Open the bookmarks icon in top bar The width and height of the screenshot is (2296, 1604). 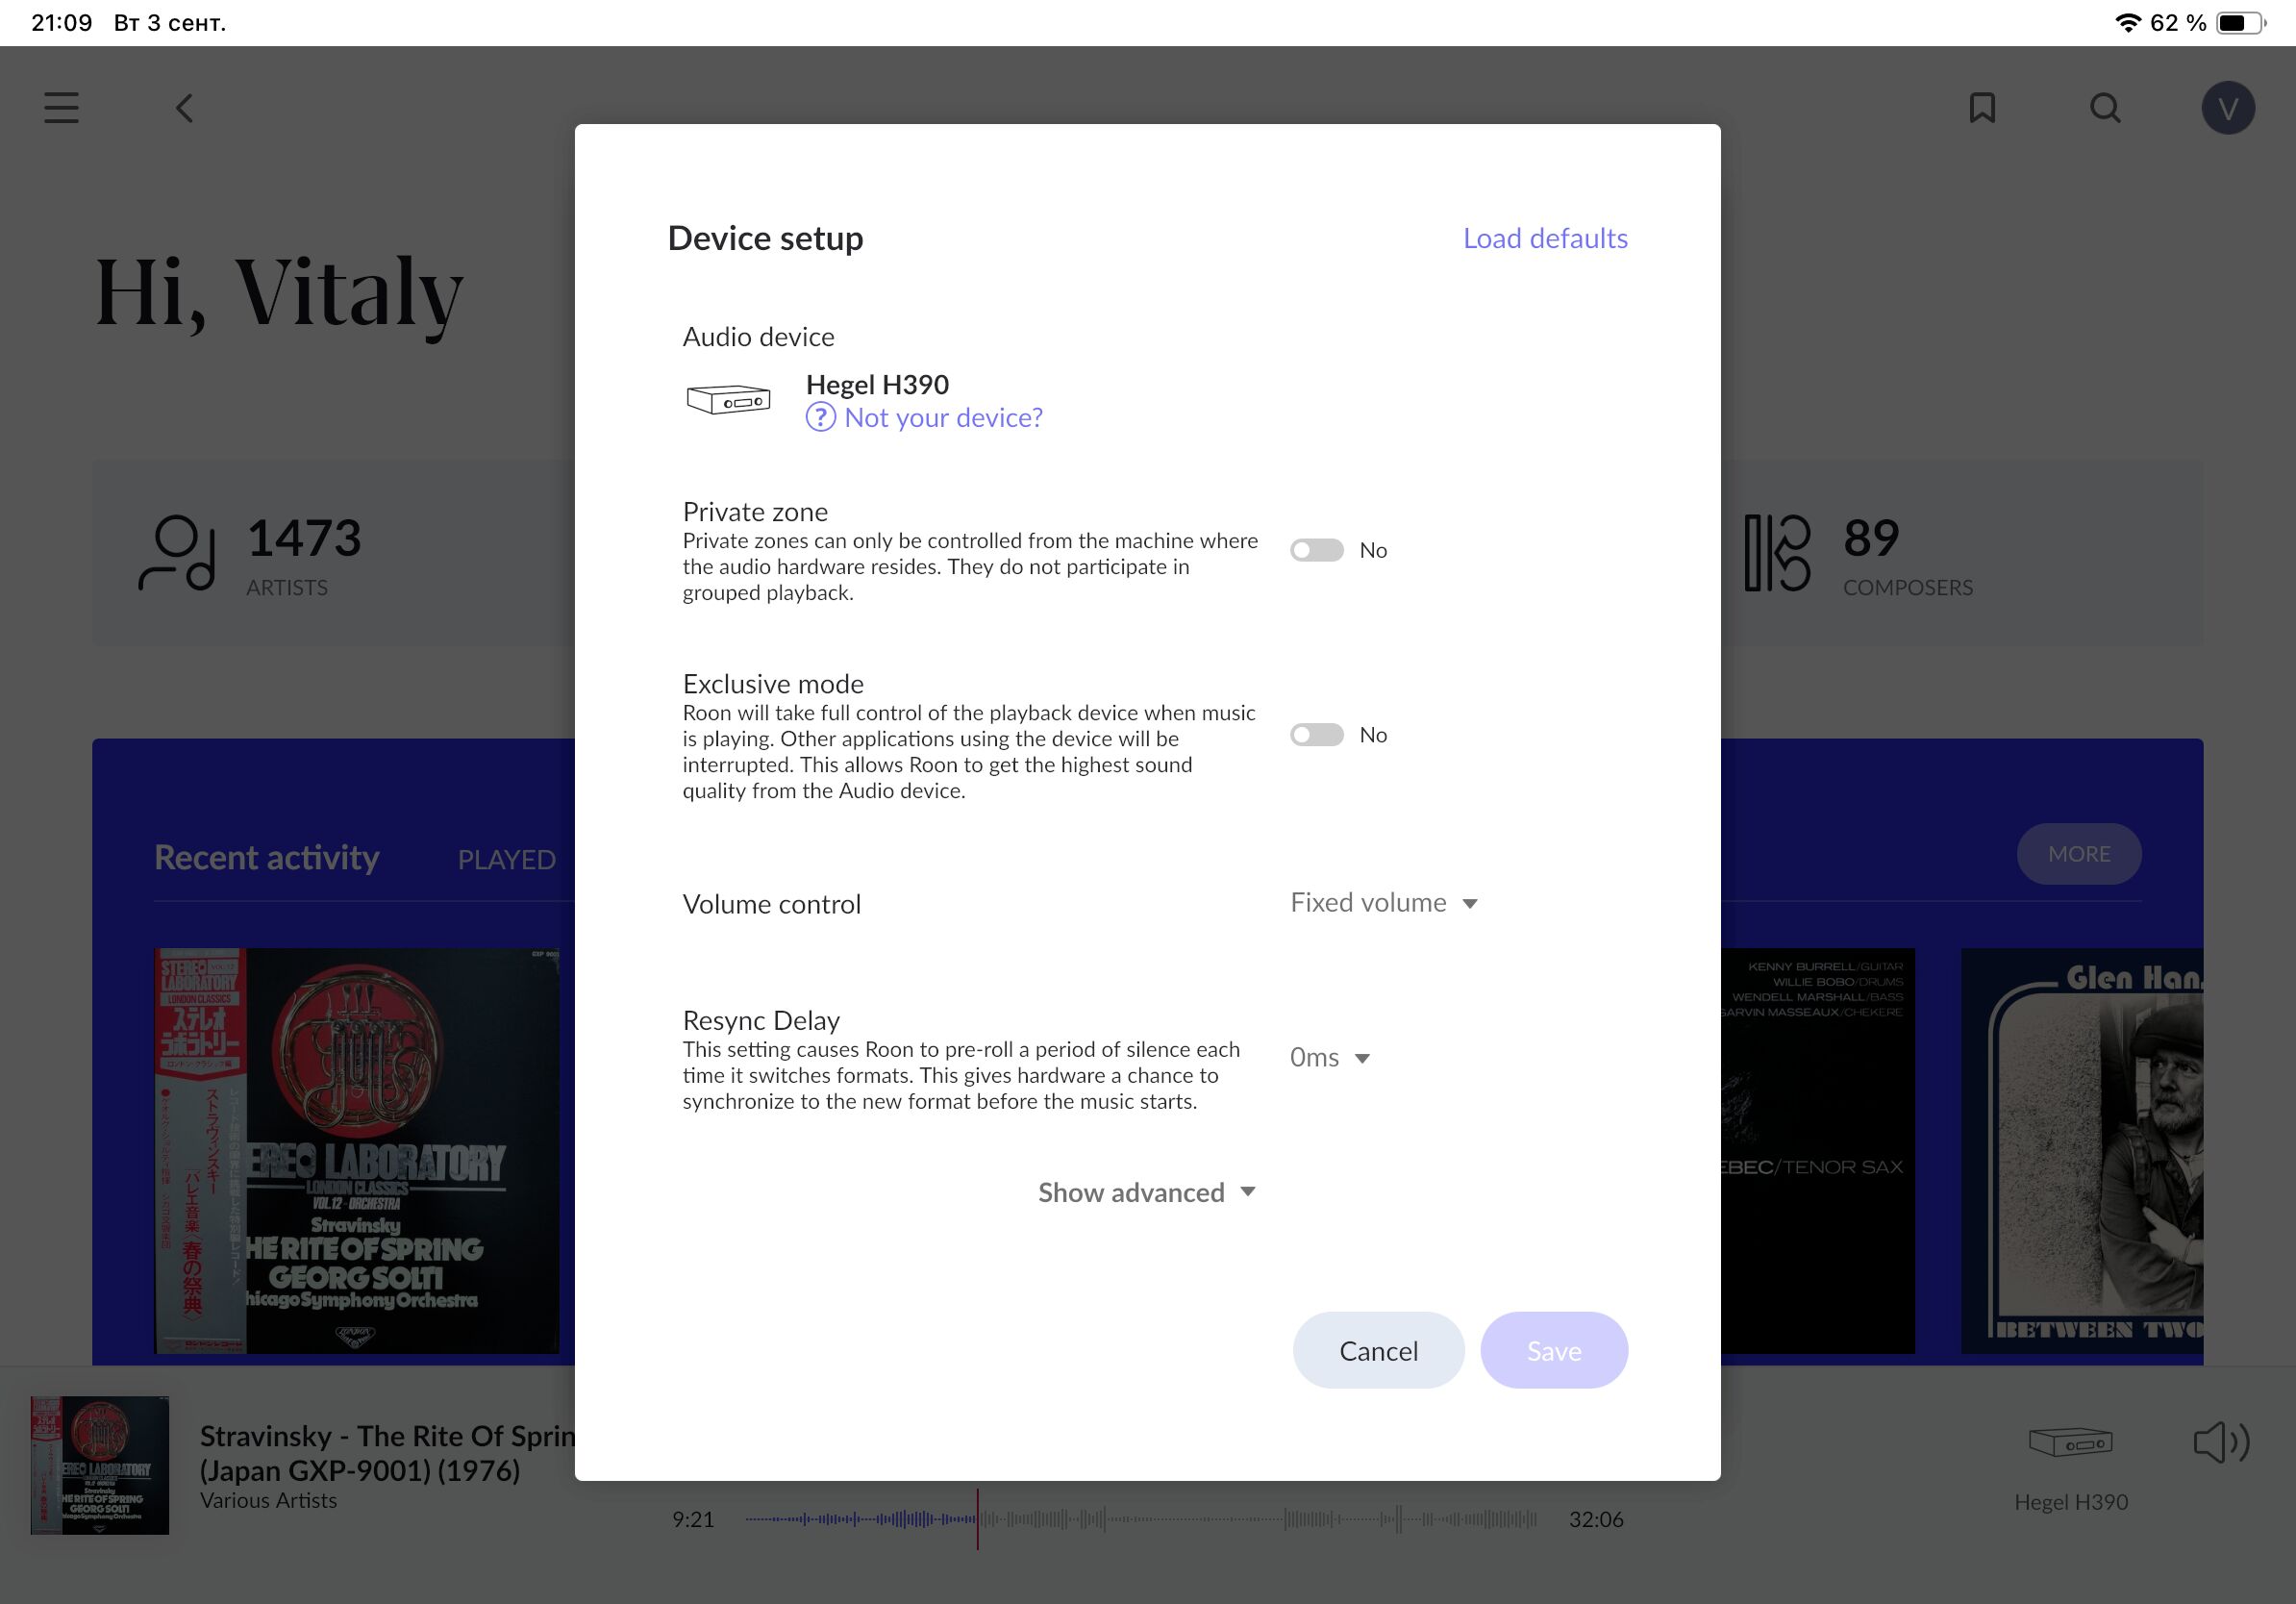click(1982, 108)
